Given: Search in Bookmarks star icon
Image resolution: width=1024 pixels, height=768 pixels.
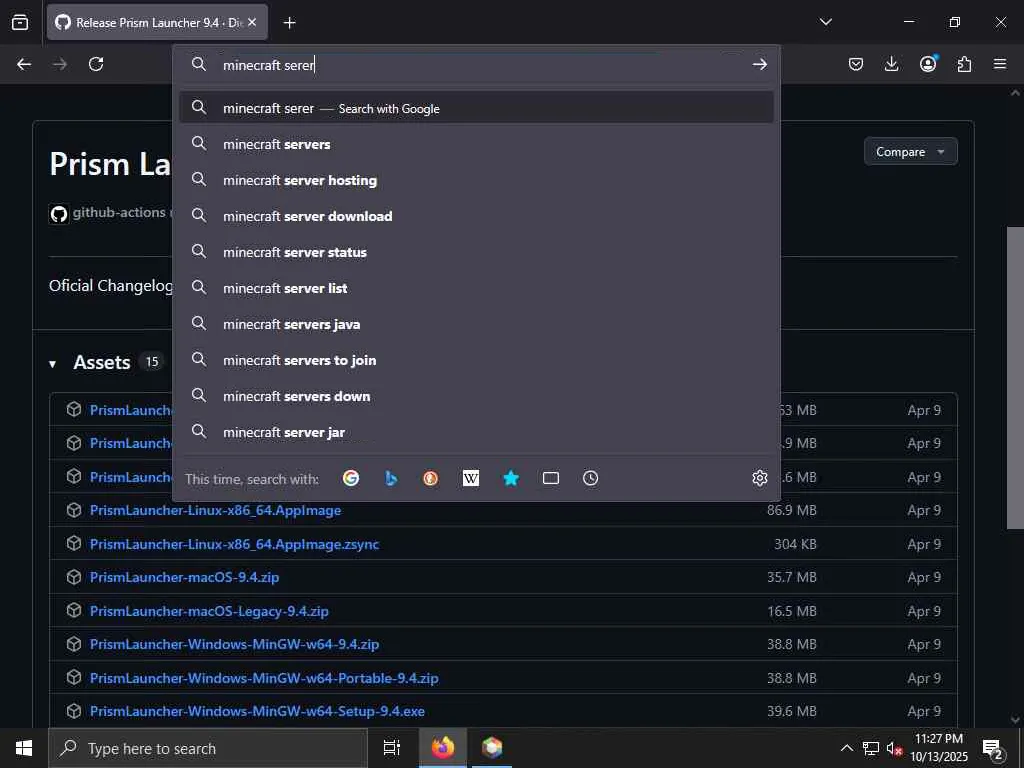Looking at the screenshot, I should (511, 478).
